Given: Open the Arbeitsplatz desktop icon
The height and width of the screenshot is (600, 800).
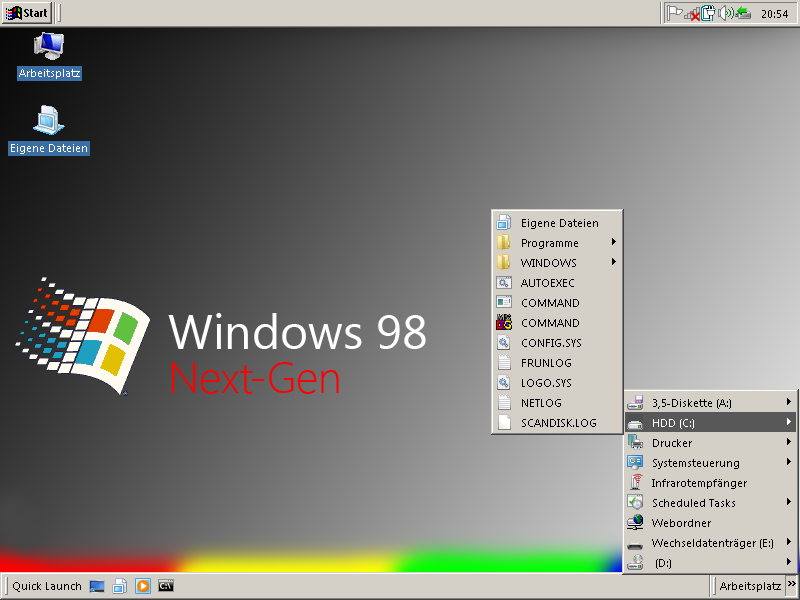Looking at the screenshot, I should pos(49,47).
